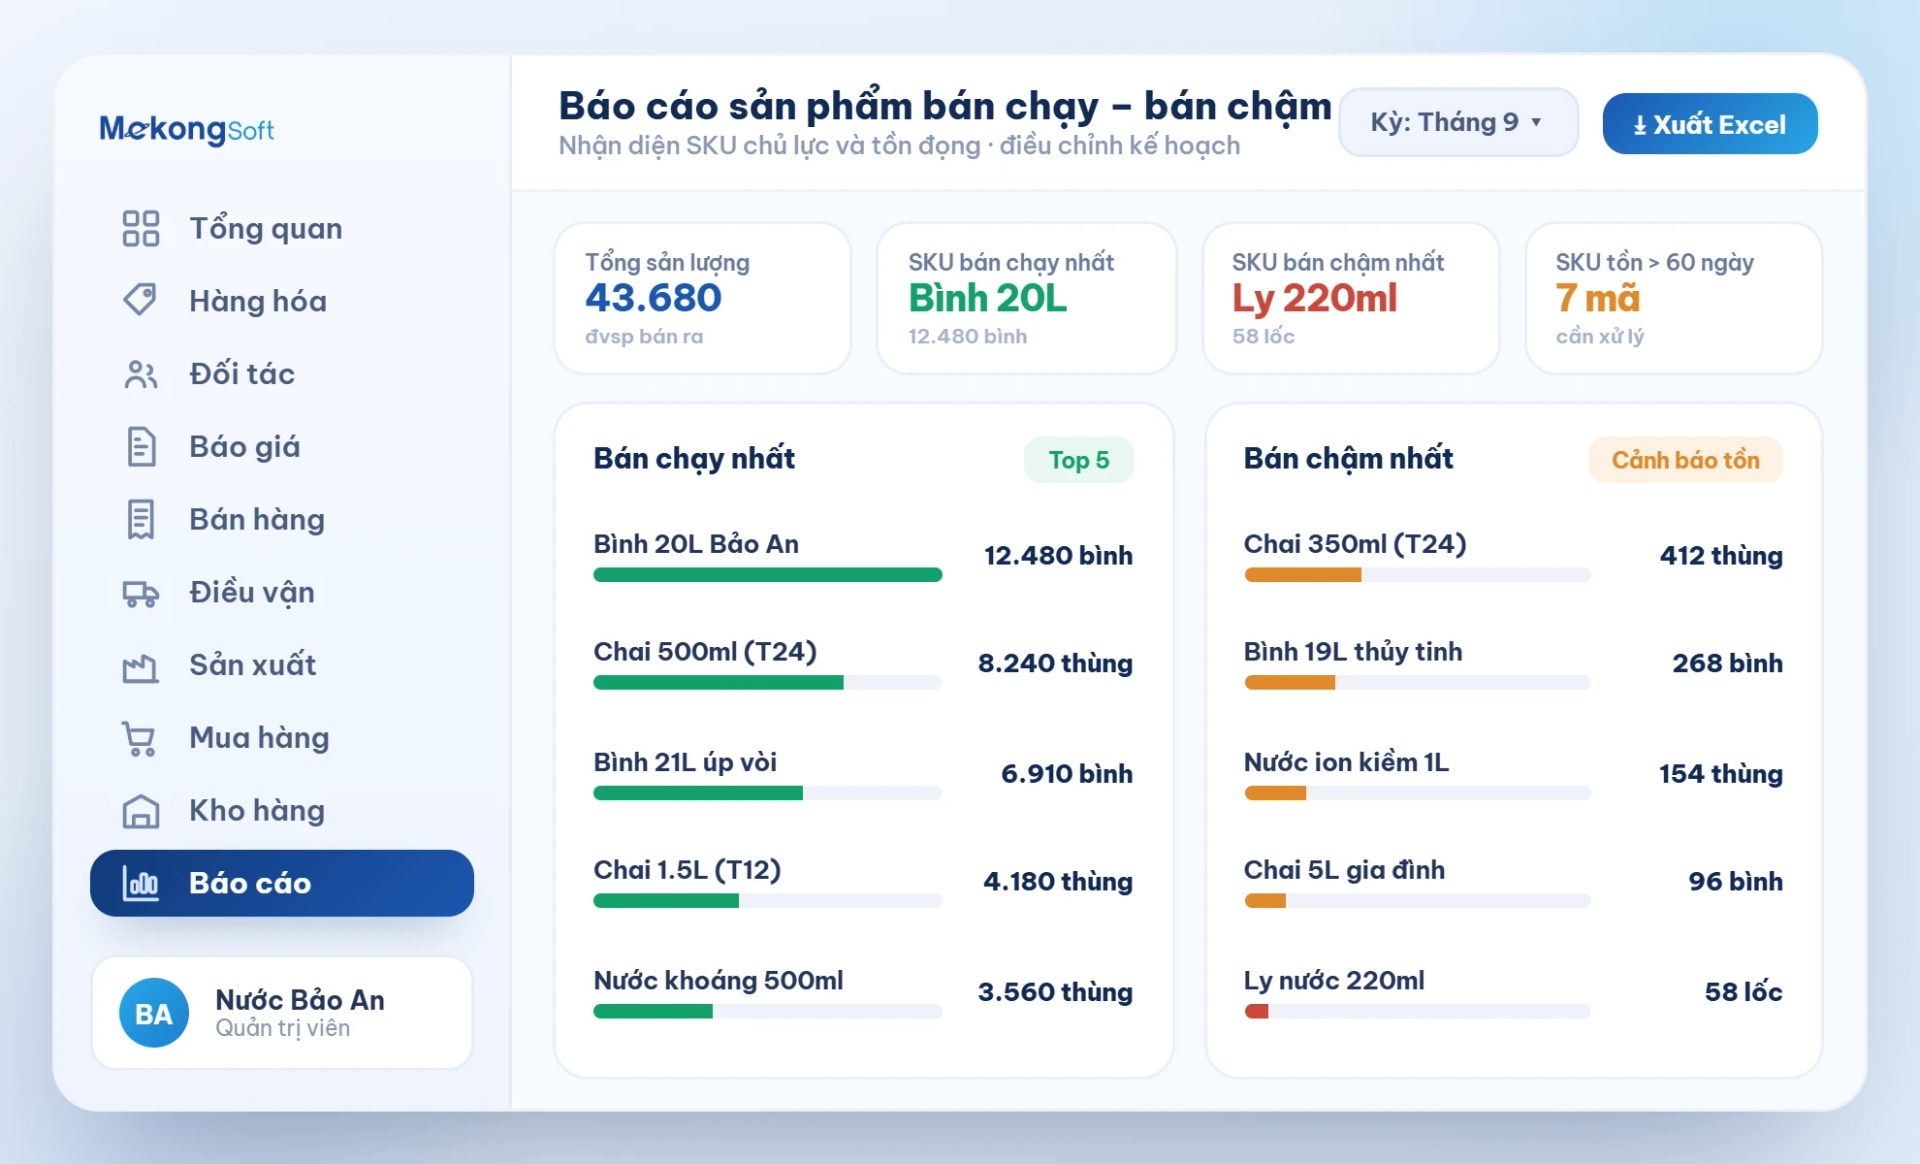Click the Chai 350ml (T24) orange bar
1920x1164 pixels.
[x=1303, y=575]
